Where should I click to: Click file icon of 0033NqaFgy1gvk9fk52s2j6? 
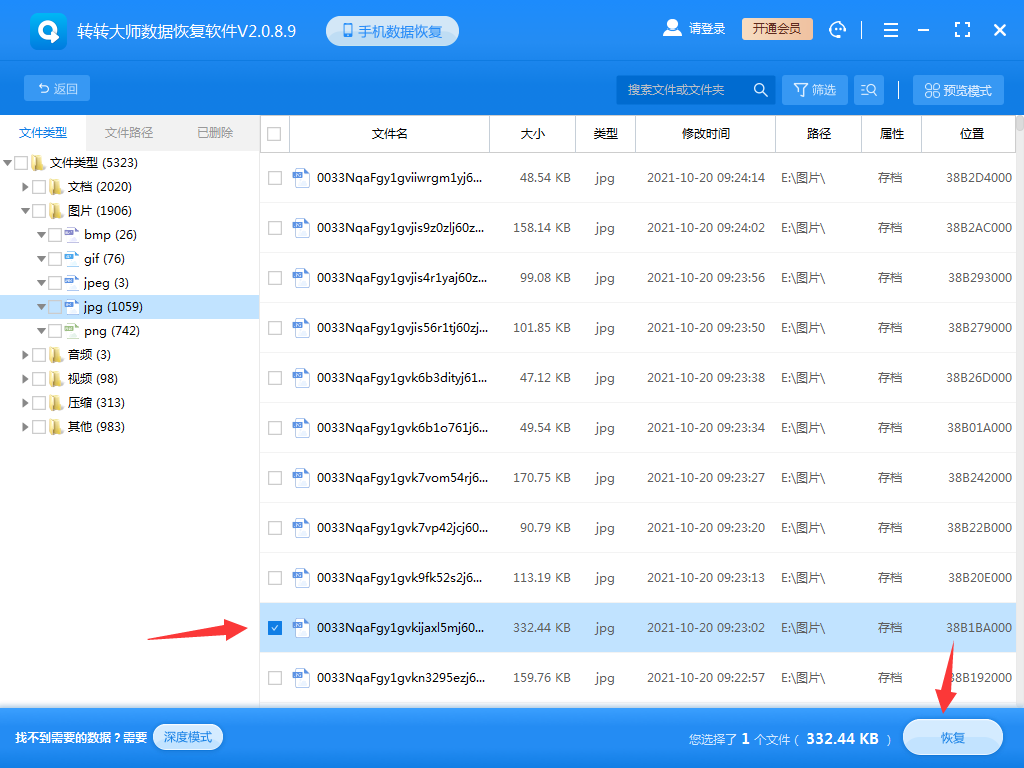300,578
